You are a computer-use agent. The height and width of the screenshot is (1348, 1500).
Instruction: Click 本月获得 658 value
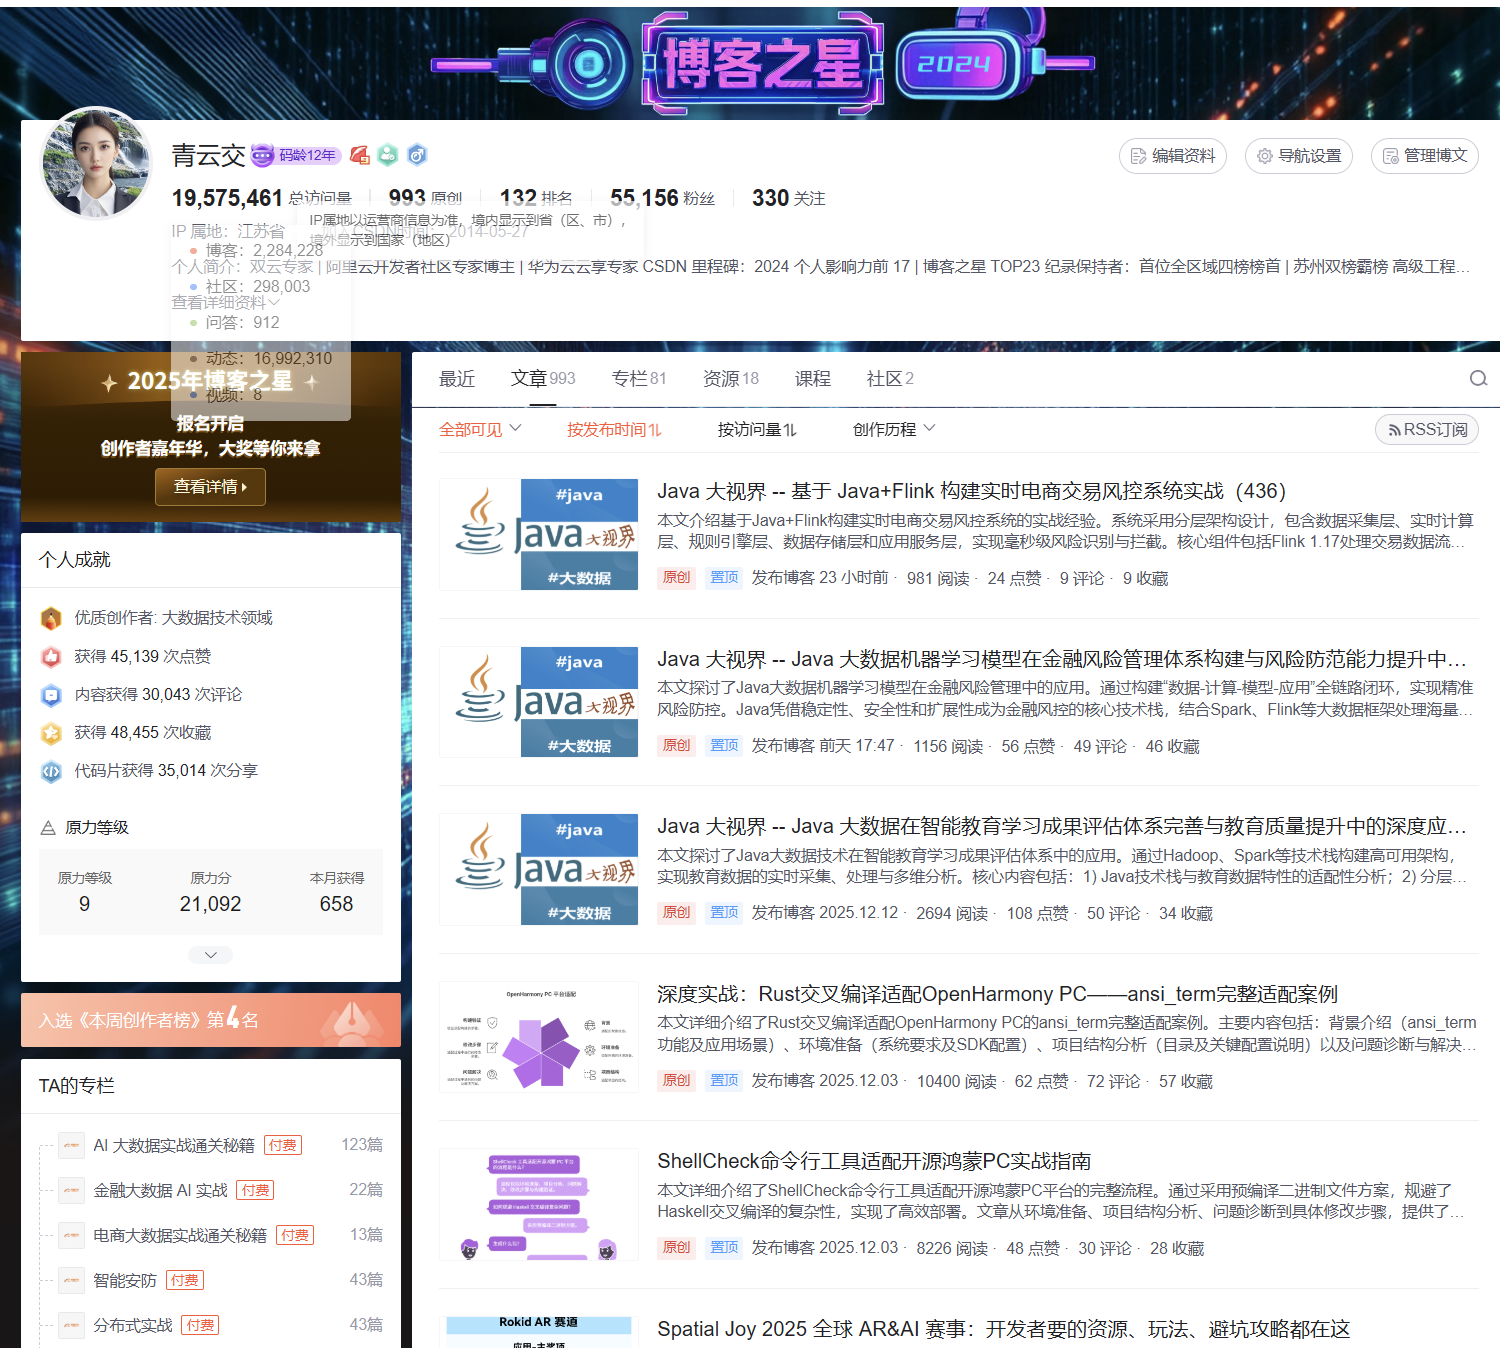point(336,904)
